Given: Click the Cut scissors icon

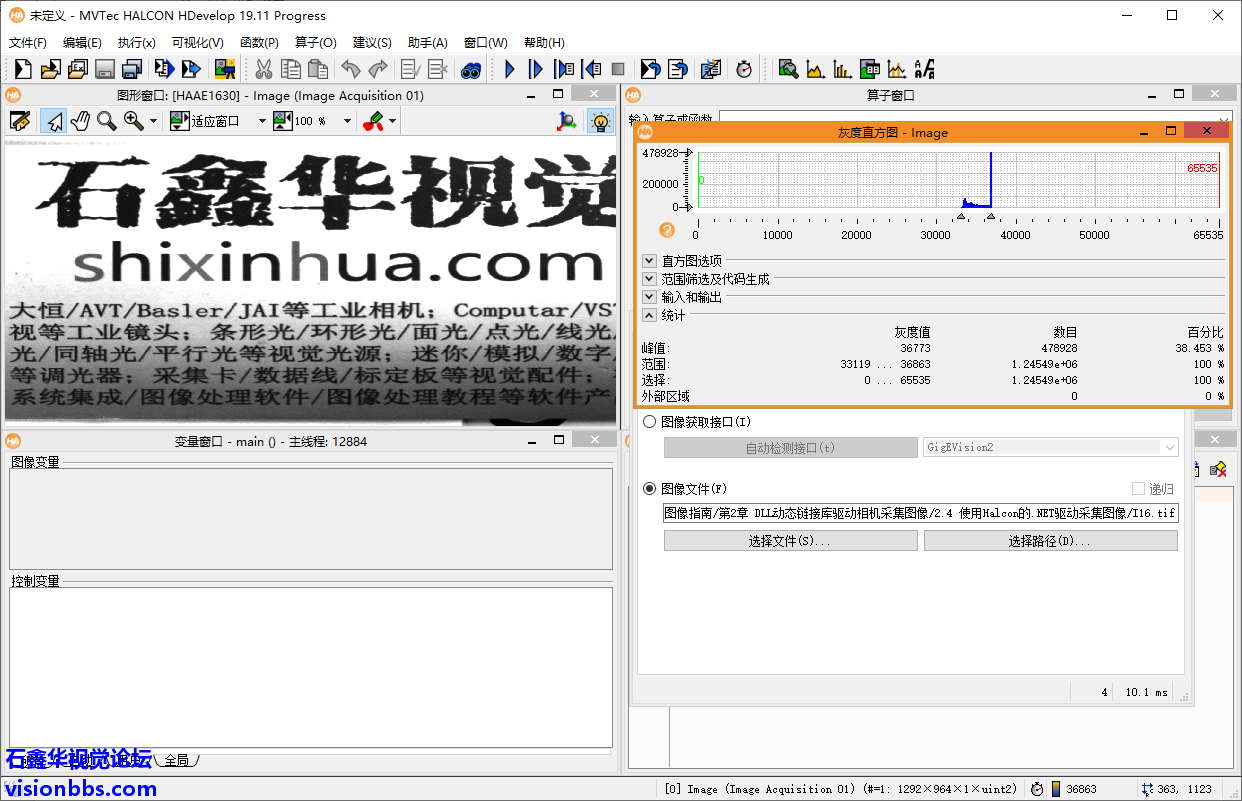Looking at the screenshot, I should pos(264,69).
